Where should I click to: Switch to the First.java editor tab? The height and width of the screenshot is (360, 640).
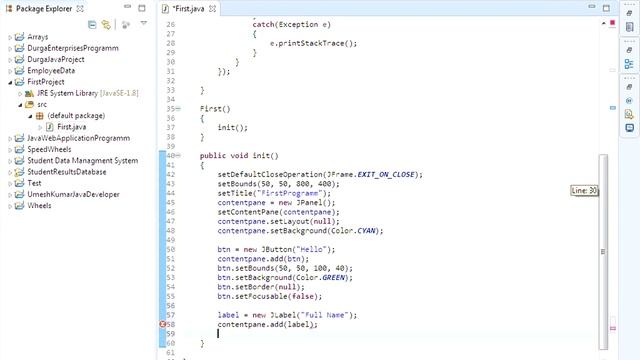(188, 9)
